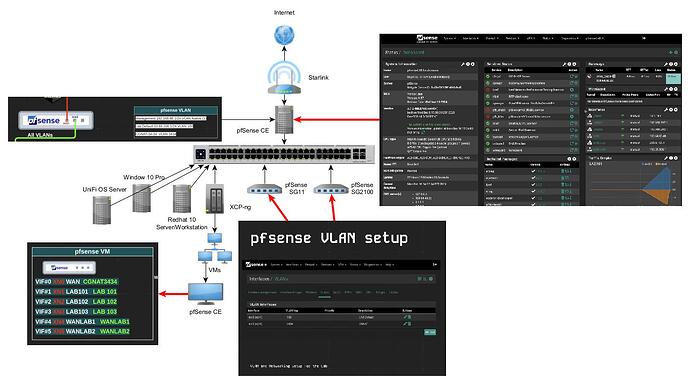Open Interfaces widget wrench settings
Viewport: 690px width, 388px height.
(666, 110)
